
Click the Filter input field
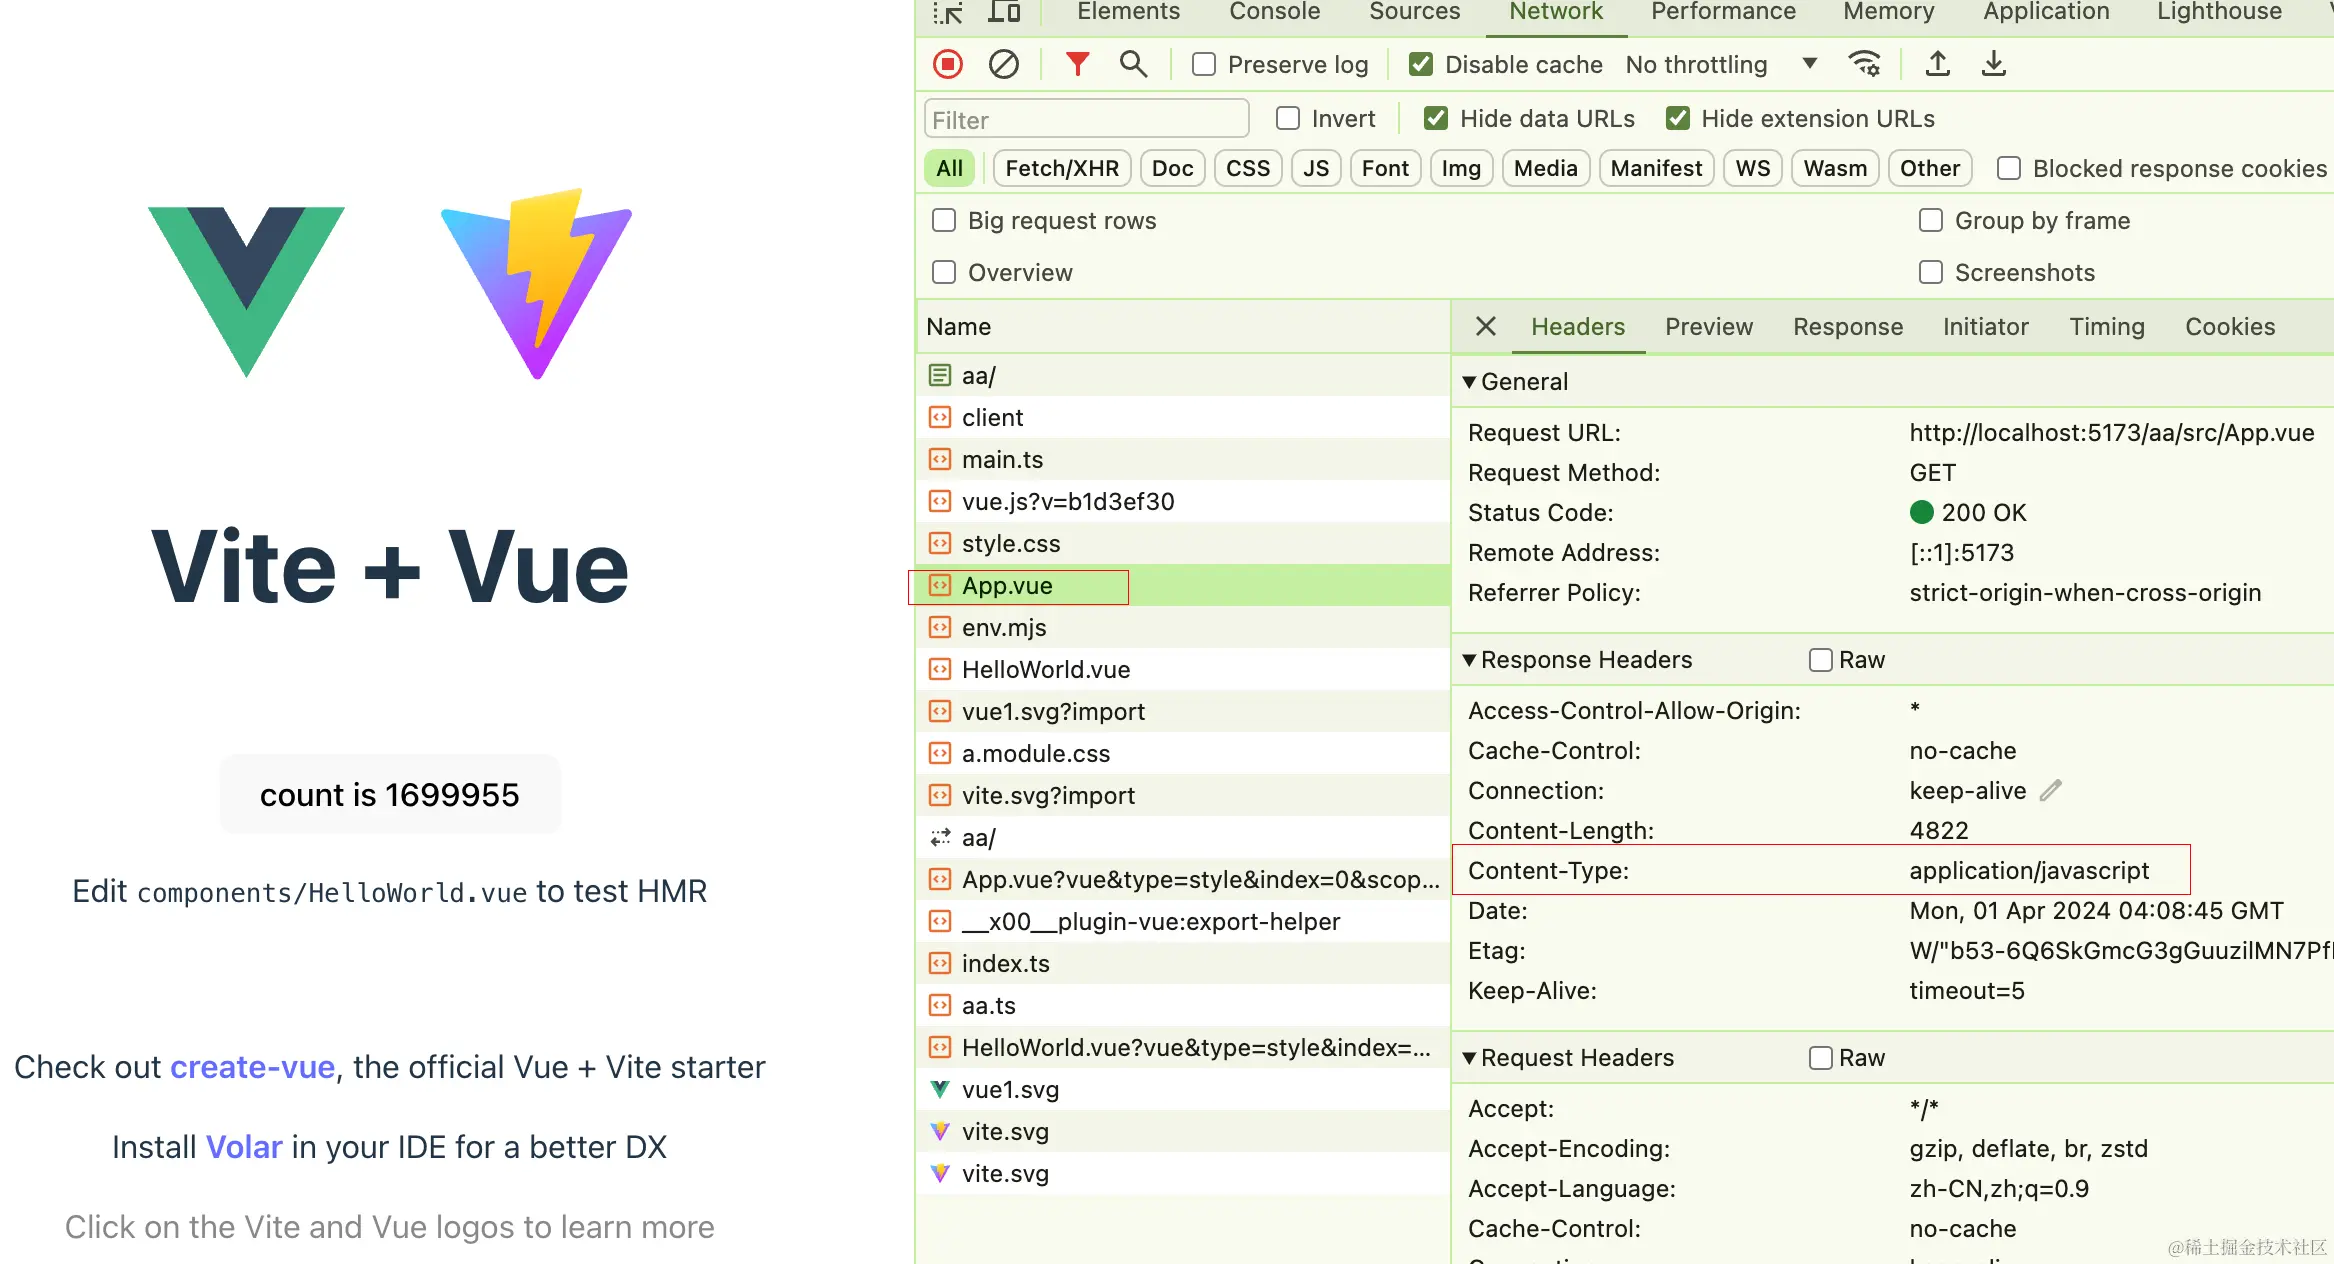click(x=1086, y=120)
